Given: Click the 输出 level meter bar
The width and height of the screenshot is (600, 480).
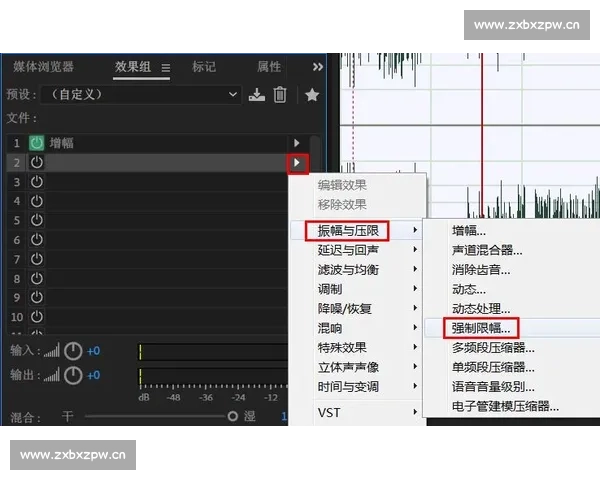Looking at the screenshot, I should coord(213,376).
